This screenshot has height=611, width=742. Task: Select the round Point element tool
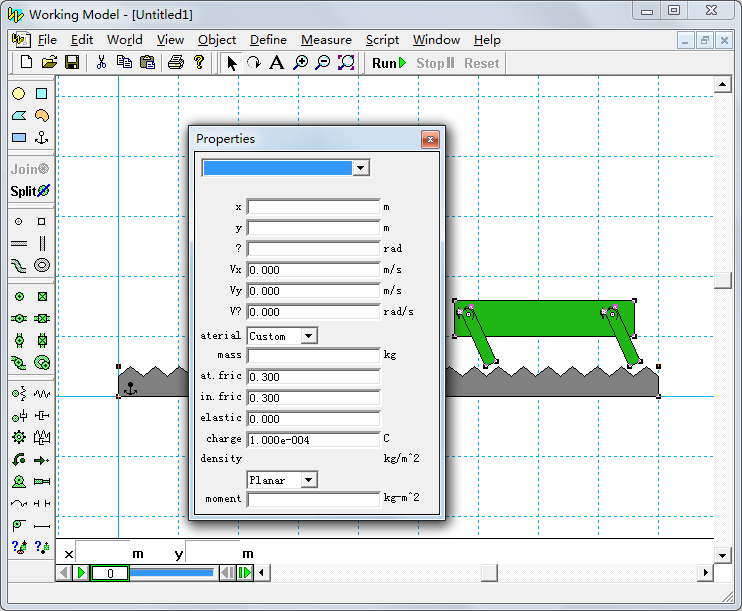click(x=18, y=221)
